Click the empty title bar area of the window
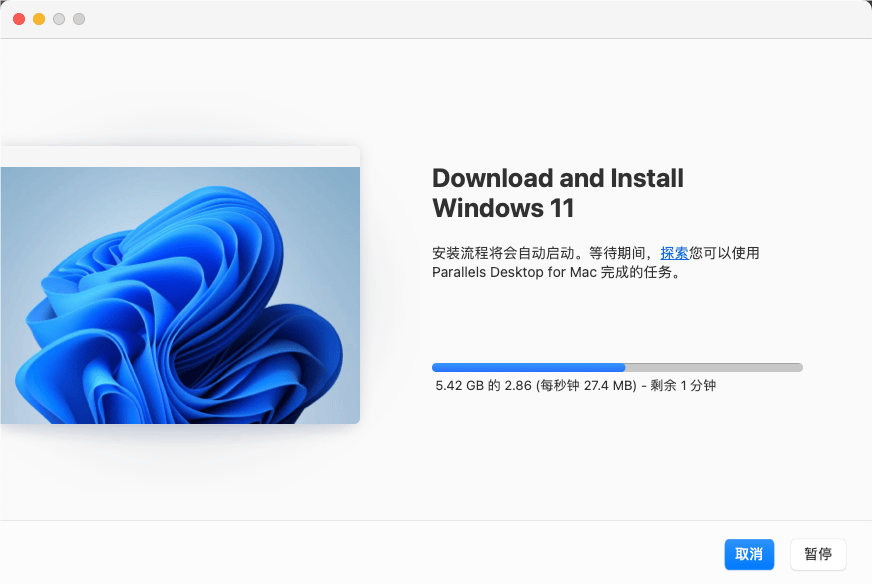Viewport: 872px width, 584px height. (450, 19)
